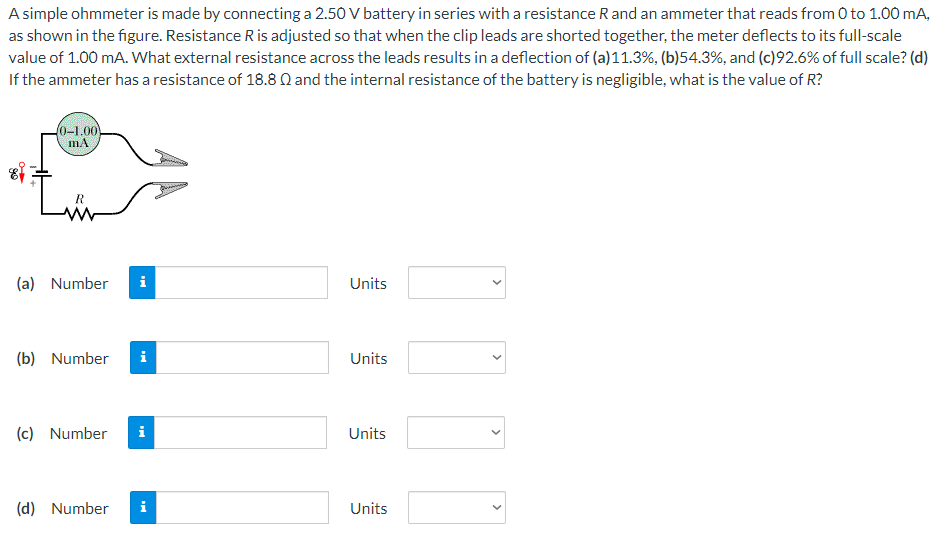Select the part (c) Number answer box
The width and height of the screenshot is (943, 545).
point(241,433)
